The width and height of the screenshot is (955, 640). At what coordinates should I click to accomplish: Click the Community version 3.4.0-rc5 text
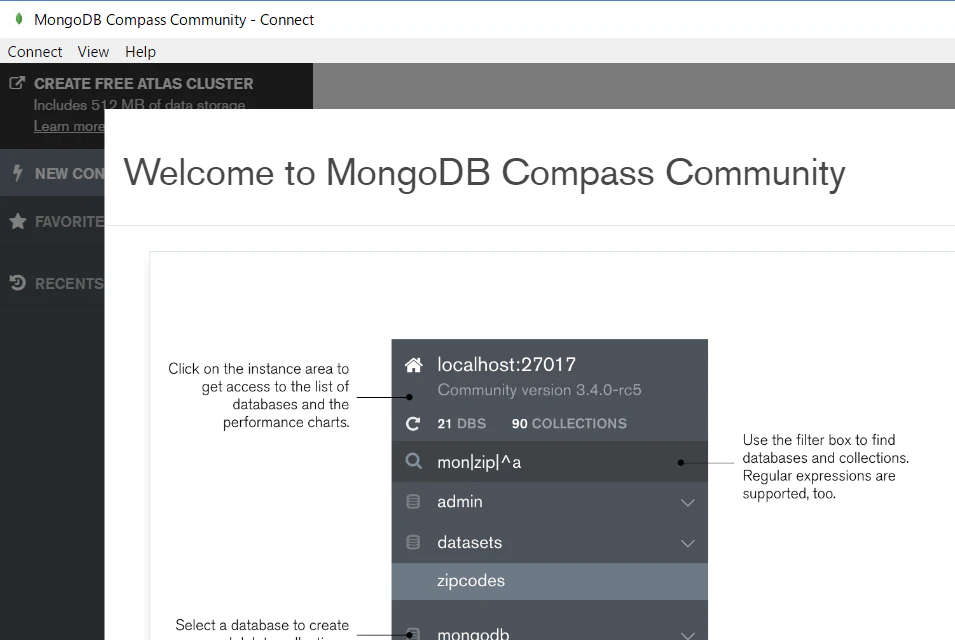tap(539, 390)
